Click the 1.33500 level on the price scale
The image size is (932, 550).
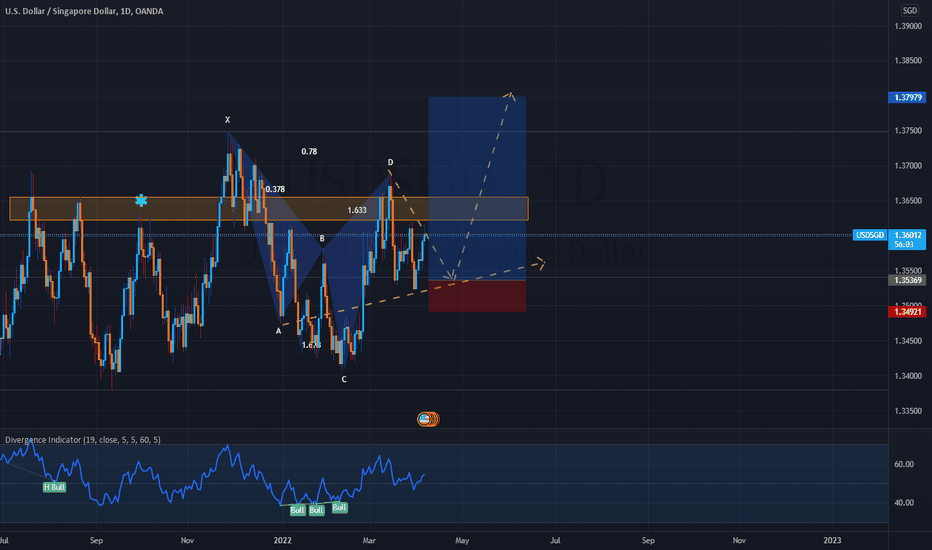[908, 411]
